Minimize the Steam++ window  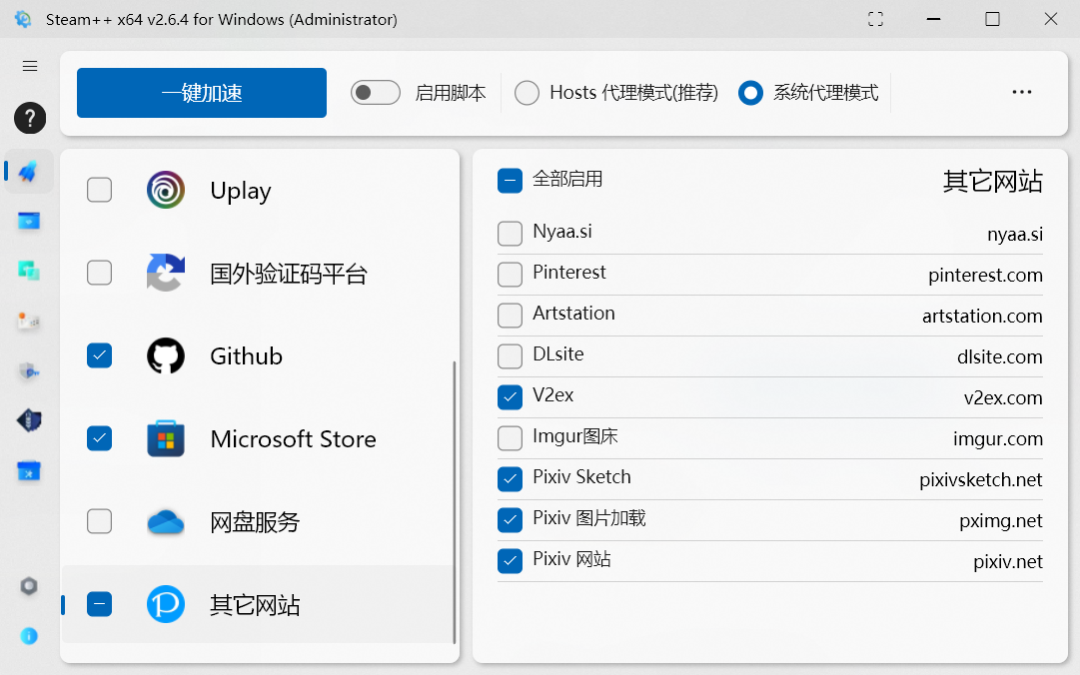(x=933, y=19)
